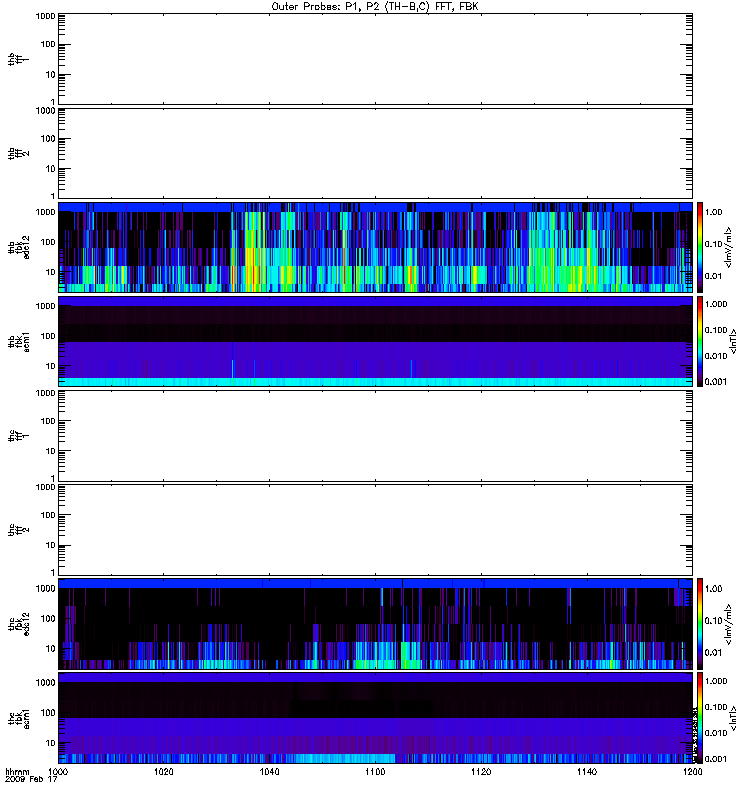The height and width of the screenshot is (800, 750).
Task: Click the thb scm1 nT color bar
Action: (x=701, y=341)
